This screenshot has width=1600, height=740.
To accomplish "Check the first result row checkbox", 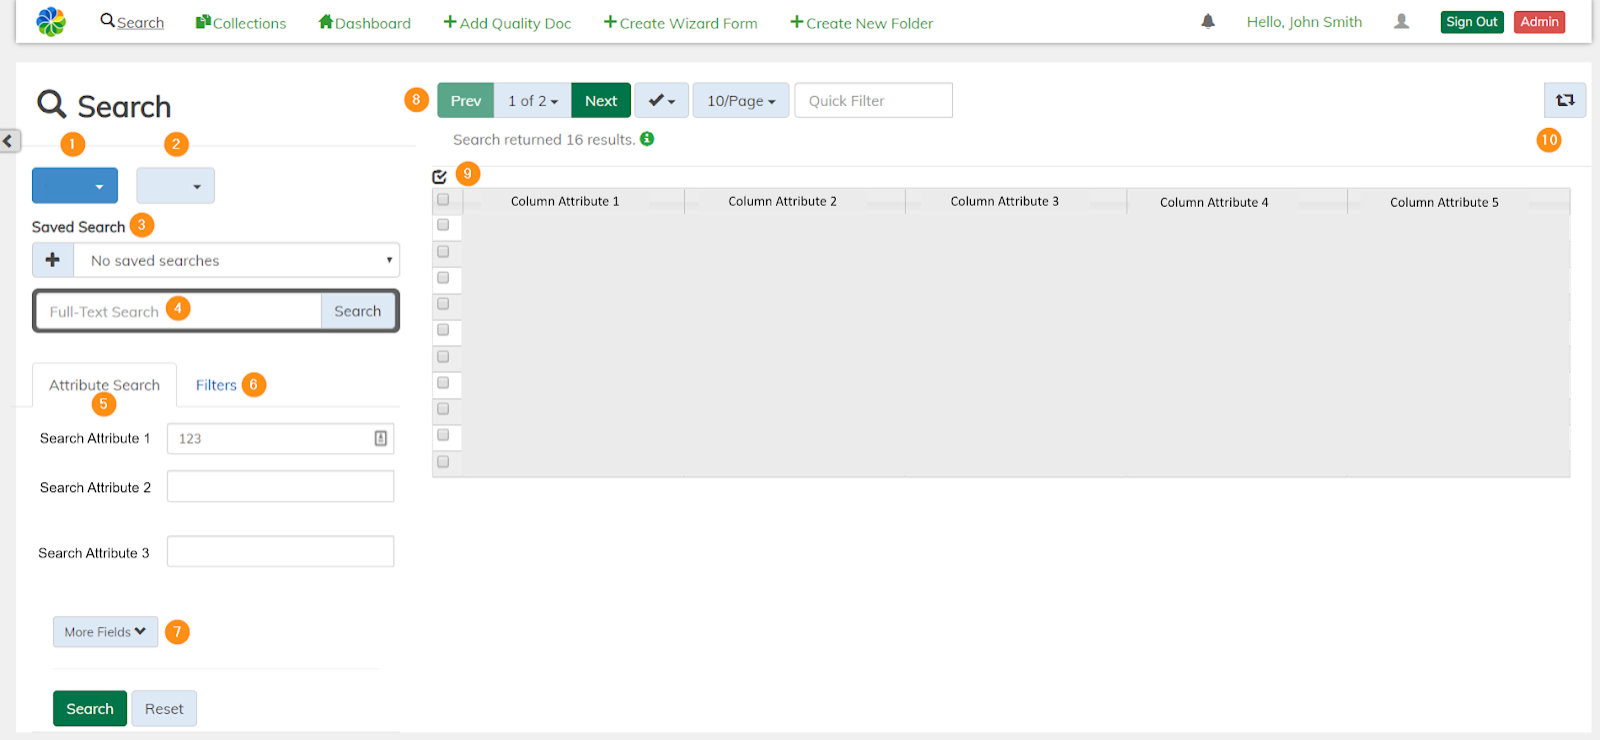I will point(443,225).
